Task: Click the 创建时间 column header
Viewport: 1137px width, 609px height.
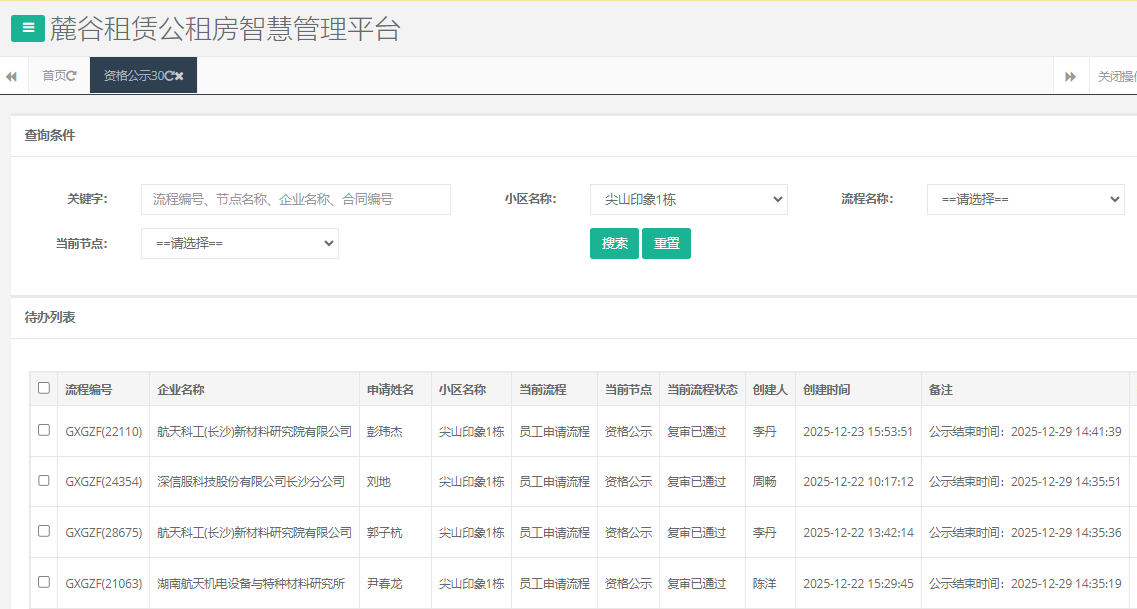Action: click(826, 389)
